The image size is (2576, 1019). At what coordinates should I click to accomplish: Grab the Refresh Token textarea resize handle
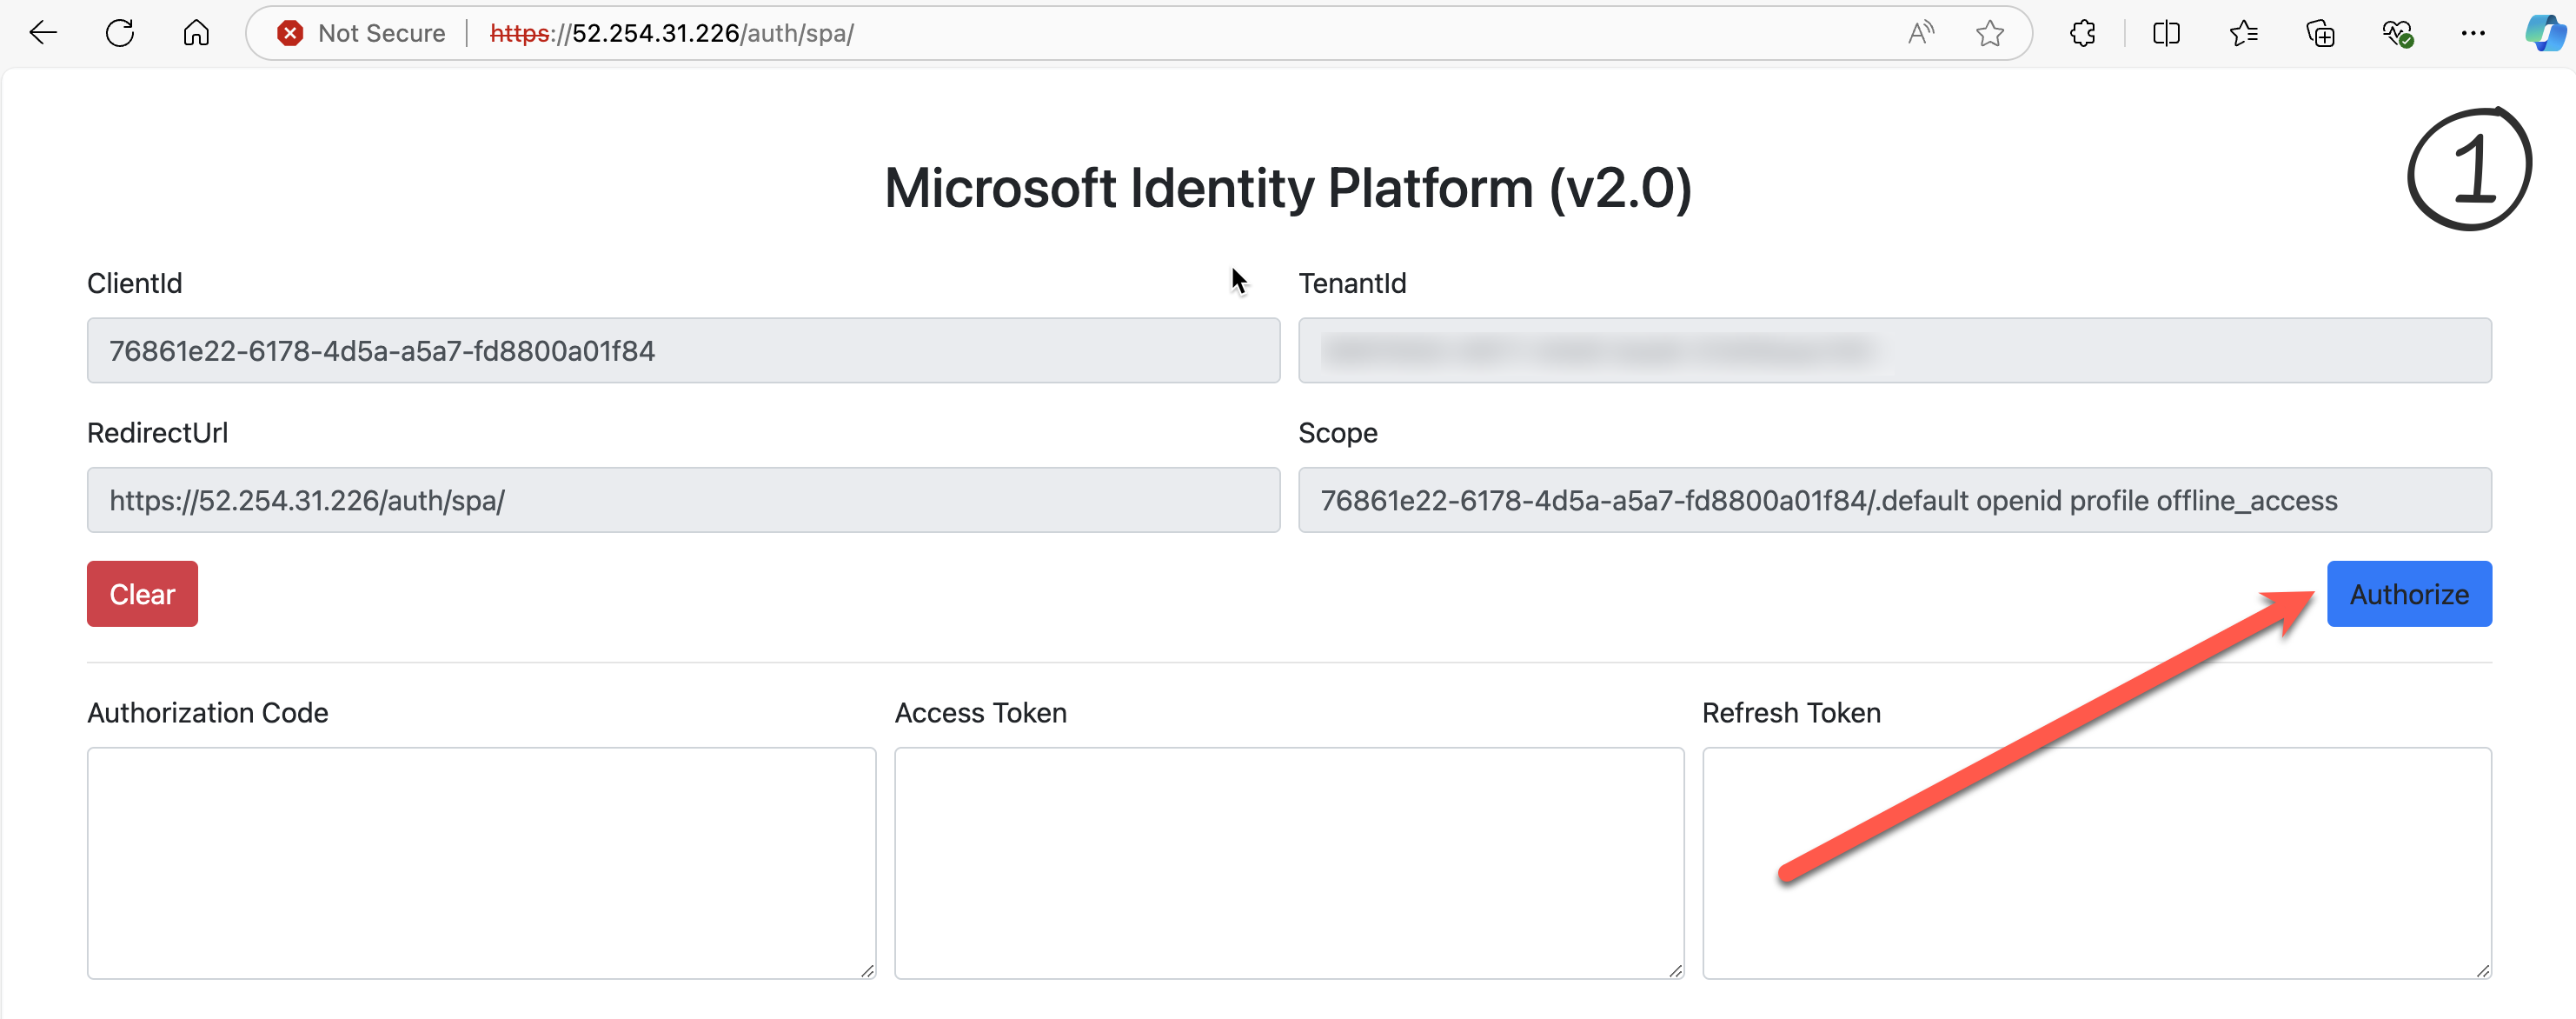[x=2482, y=970]
